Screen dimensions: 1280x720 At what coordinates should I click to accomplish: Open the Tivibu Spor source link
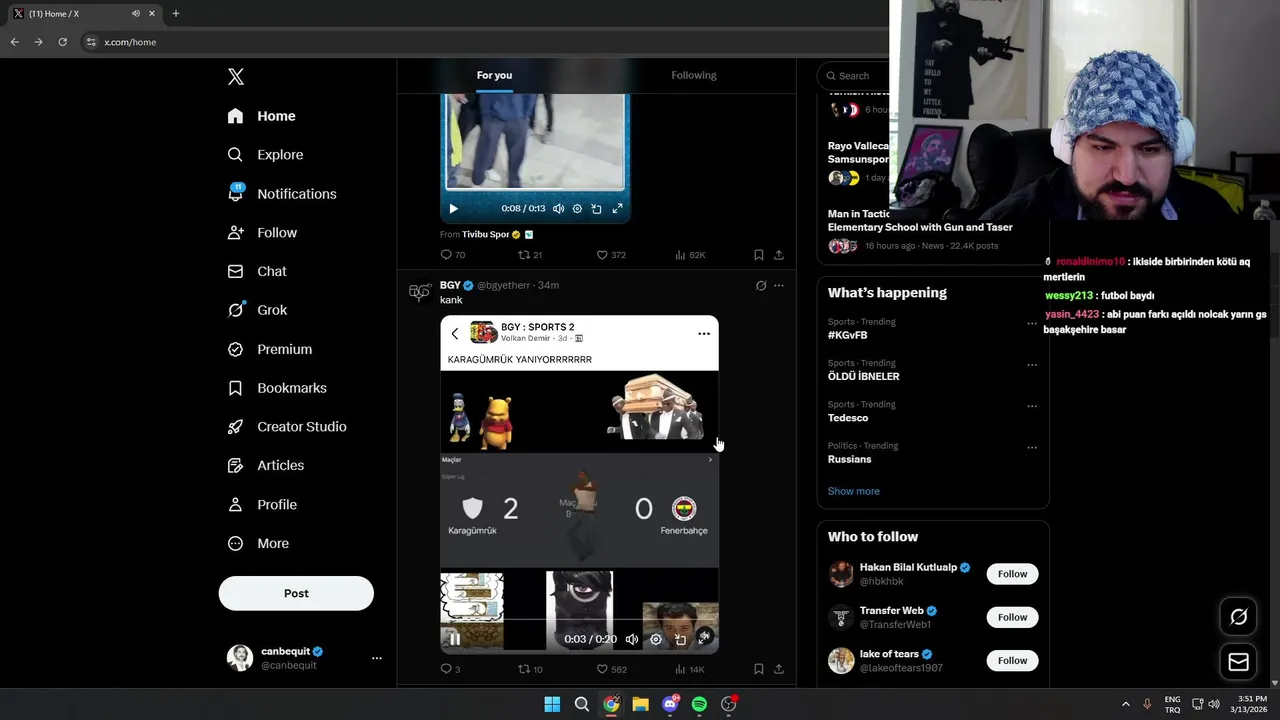[485, 235]
